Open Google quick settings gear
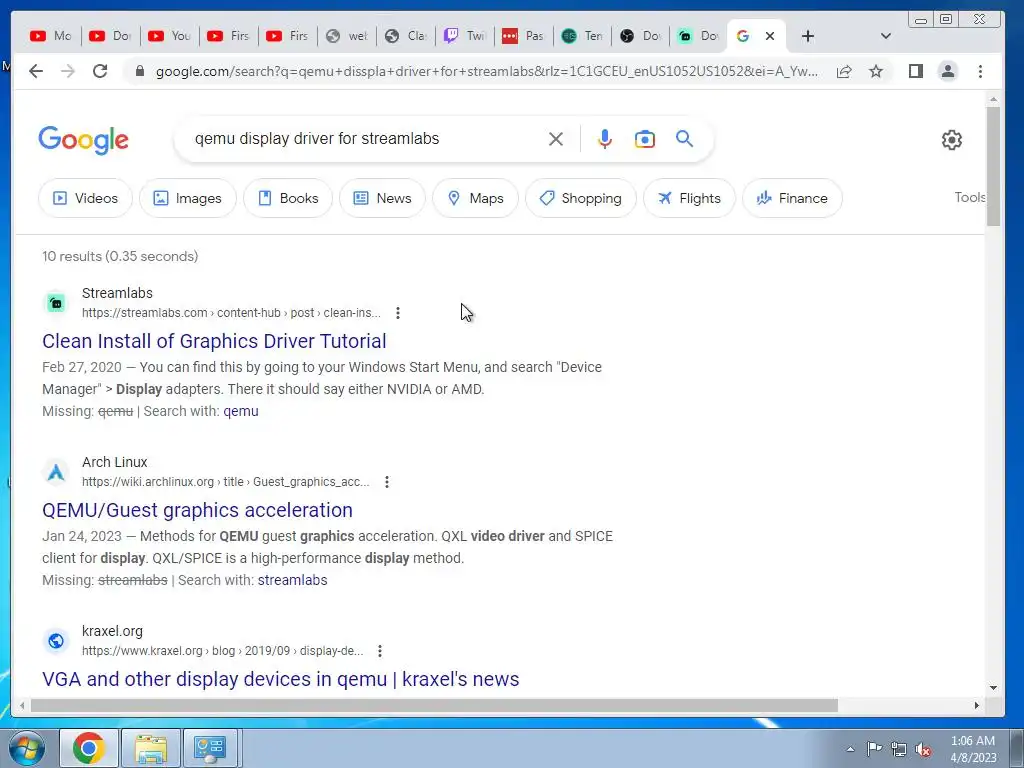Image resolution: width=1024 pixels, height=768 pixels. coord(952,140)
